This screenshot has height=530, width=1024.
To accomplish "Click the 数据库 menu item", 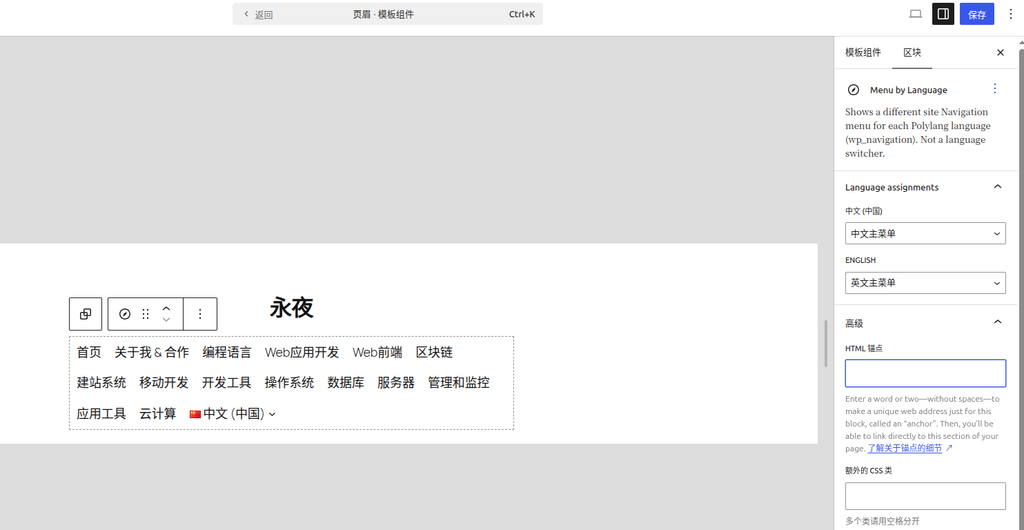I will click(345, 382).
